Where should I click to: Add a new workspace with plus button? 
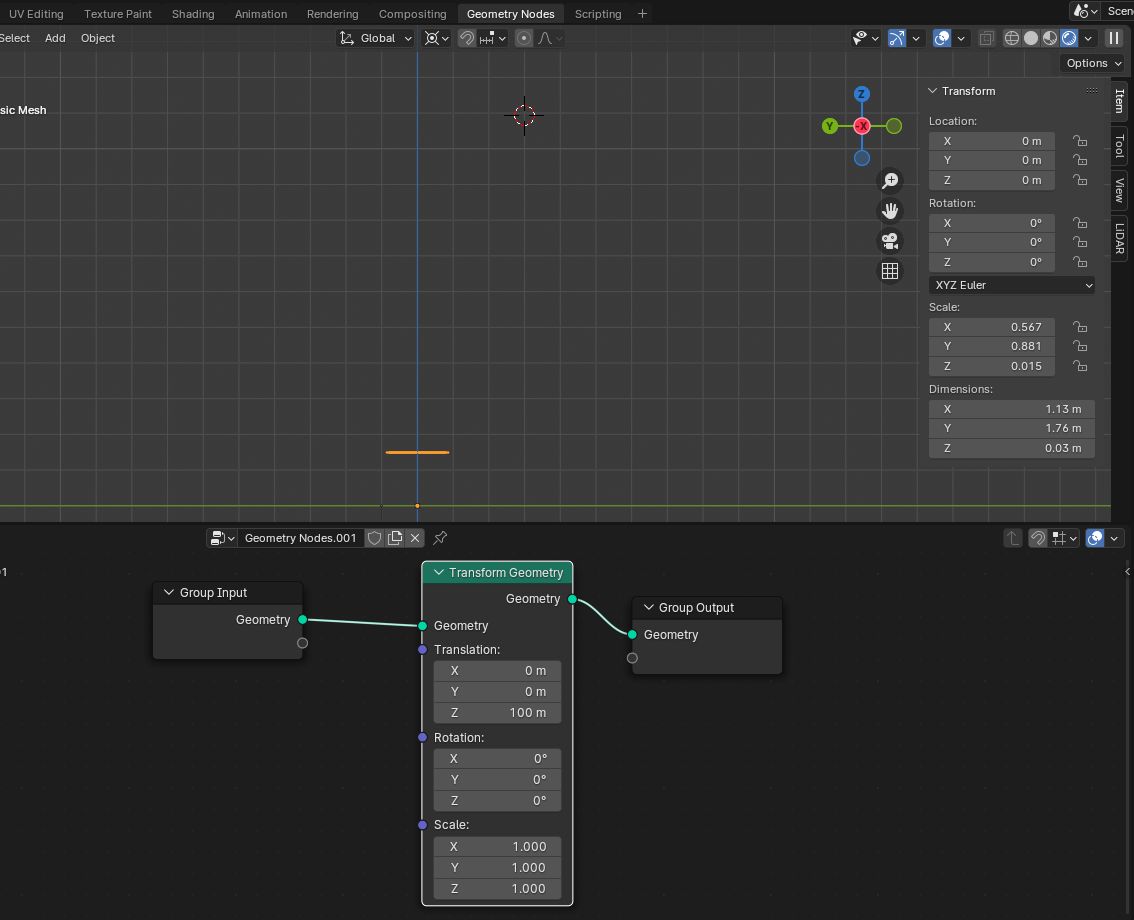pos(642,14)
